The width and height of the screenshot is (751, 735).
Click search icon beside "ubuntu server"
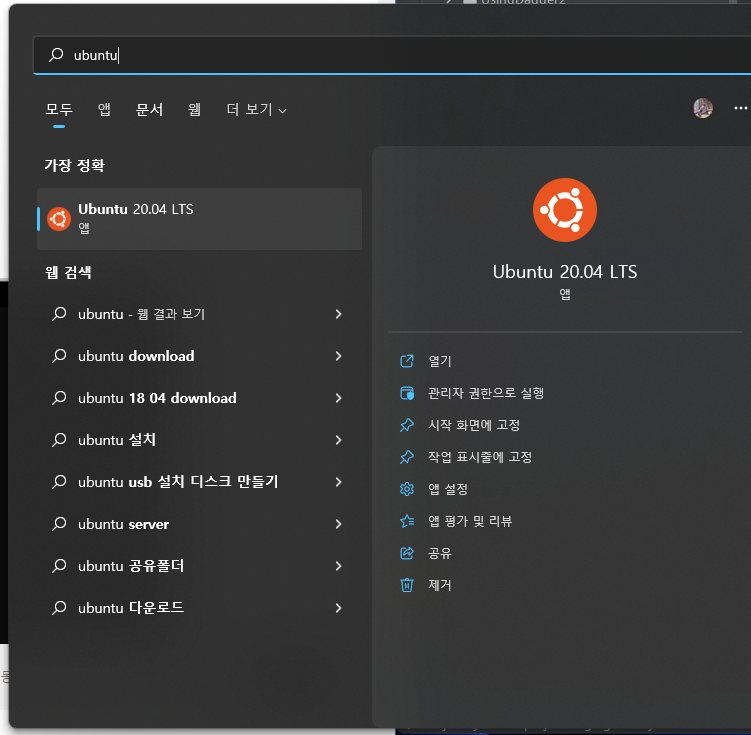(59, 523)
